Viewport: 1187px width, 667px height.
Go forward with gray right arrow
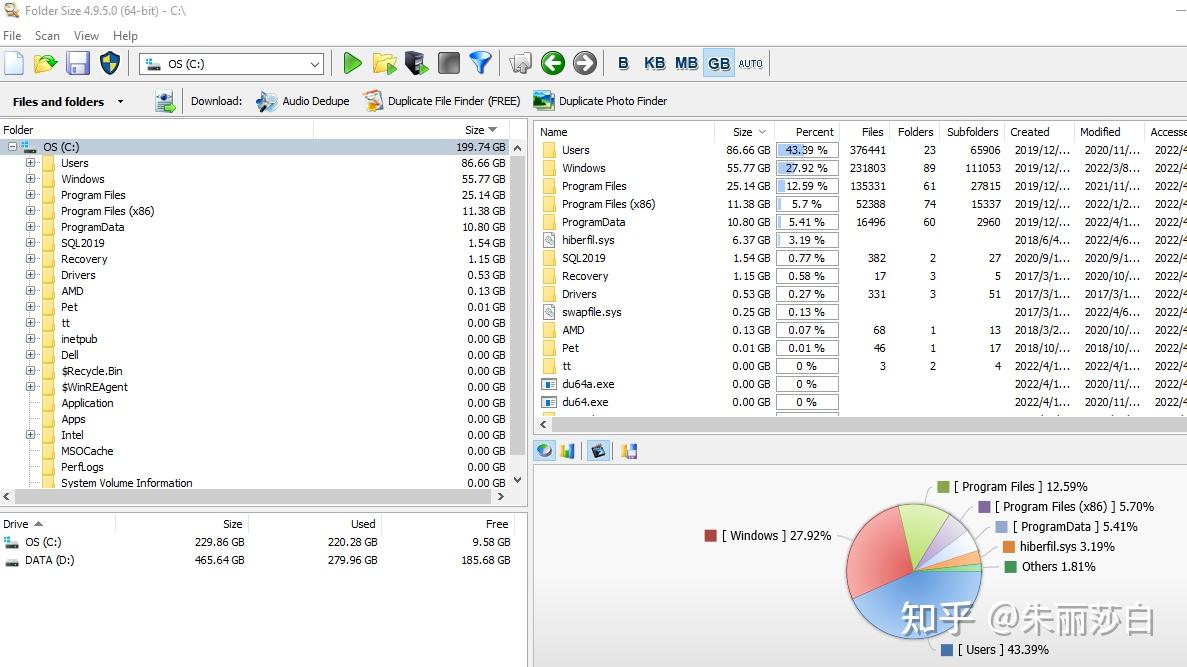584,64
